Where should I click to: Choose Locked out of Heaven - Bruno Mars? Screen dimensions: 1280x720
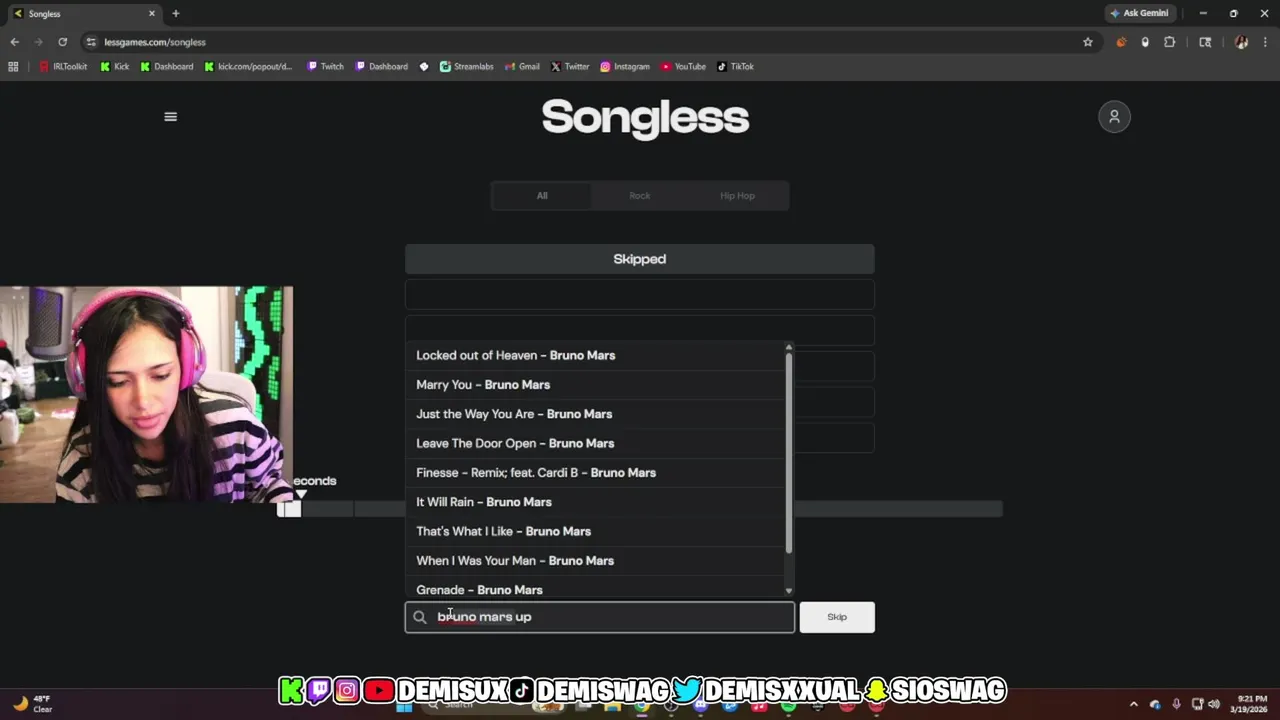(595, 355)
